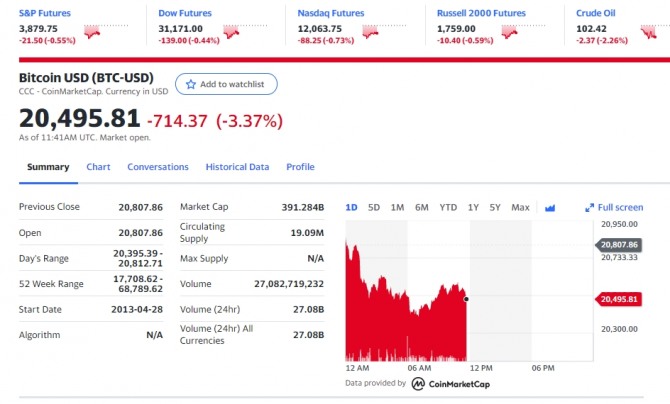Click the red 20,495.81 price marker on chart
The width and height of the screenshot is (670, 404).
point(620,298)
